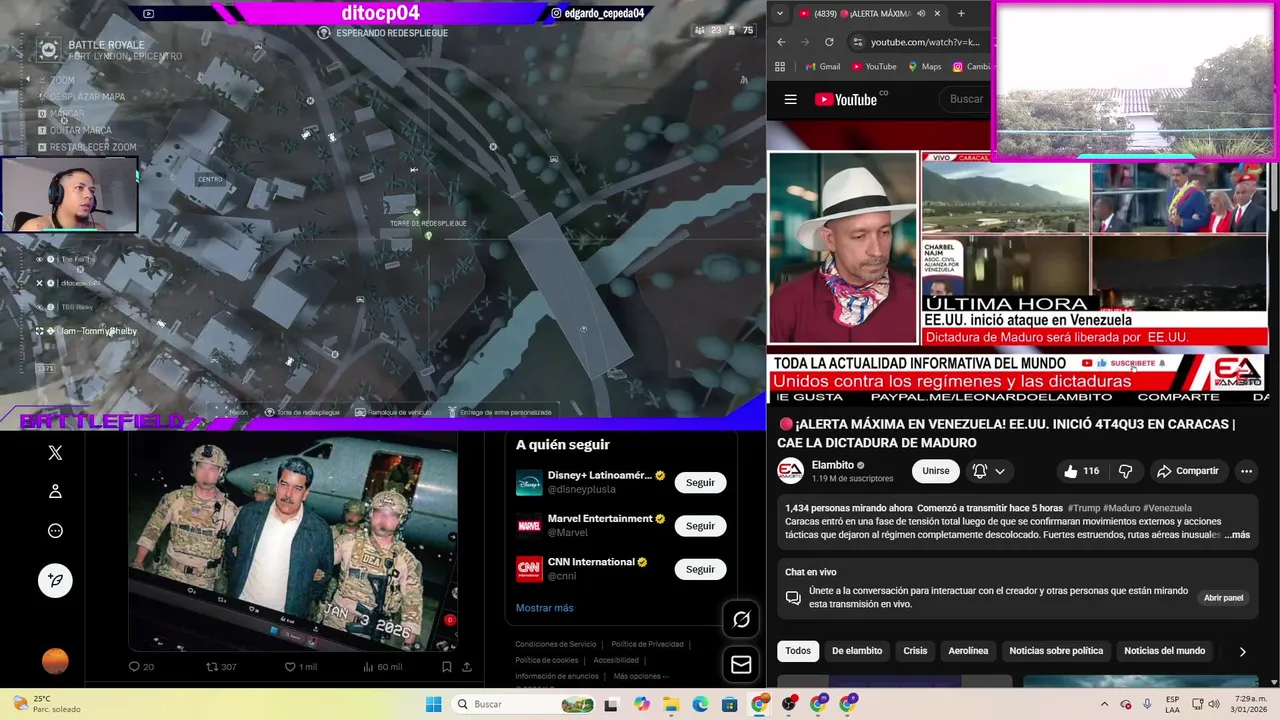
Task: Reload the YouTube page
Action: click(x=829, y=42)
